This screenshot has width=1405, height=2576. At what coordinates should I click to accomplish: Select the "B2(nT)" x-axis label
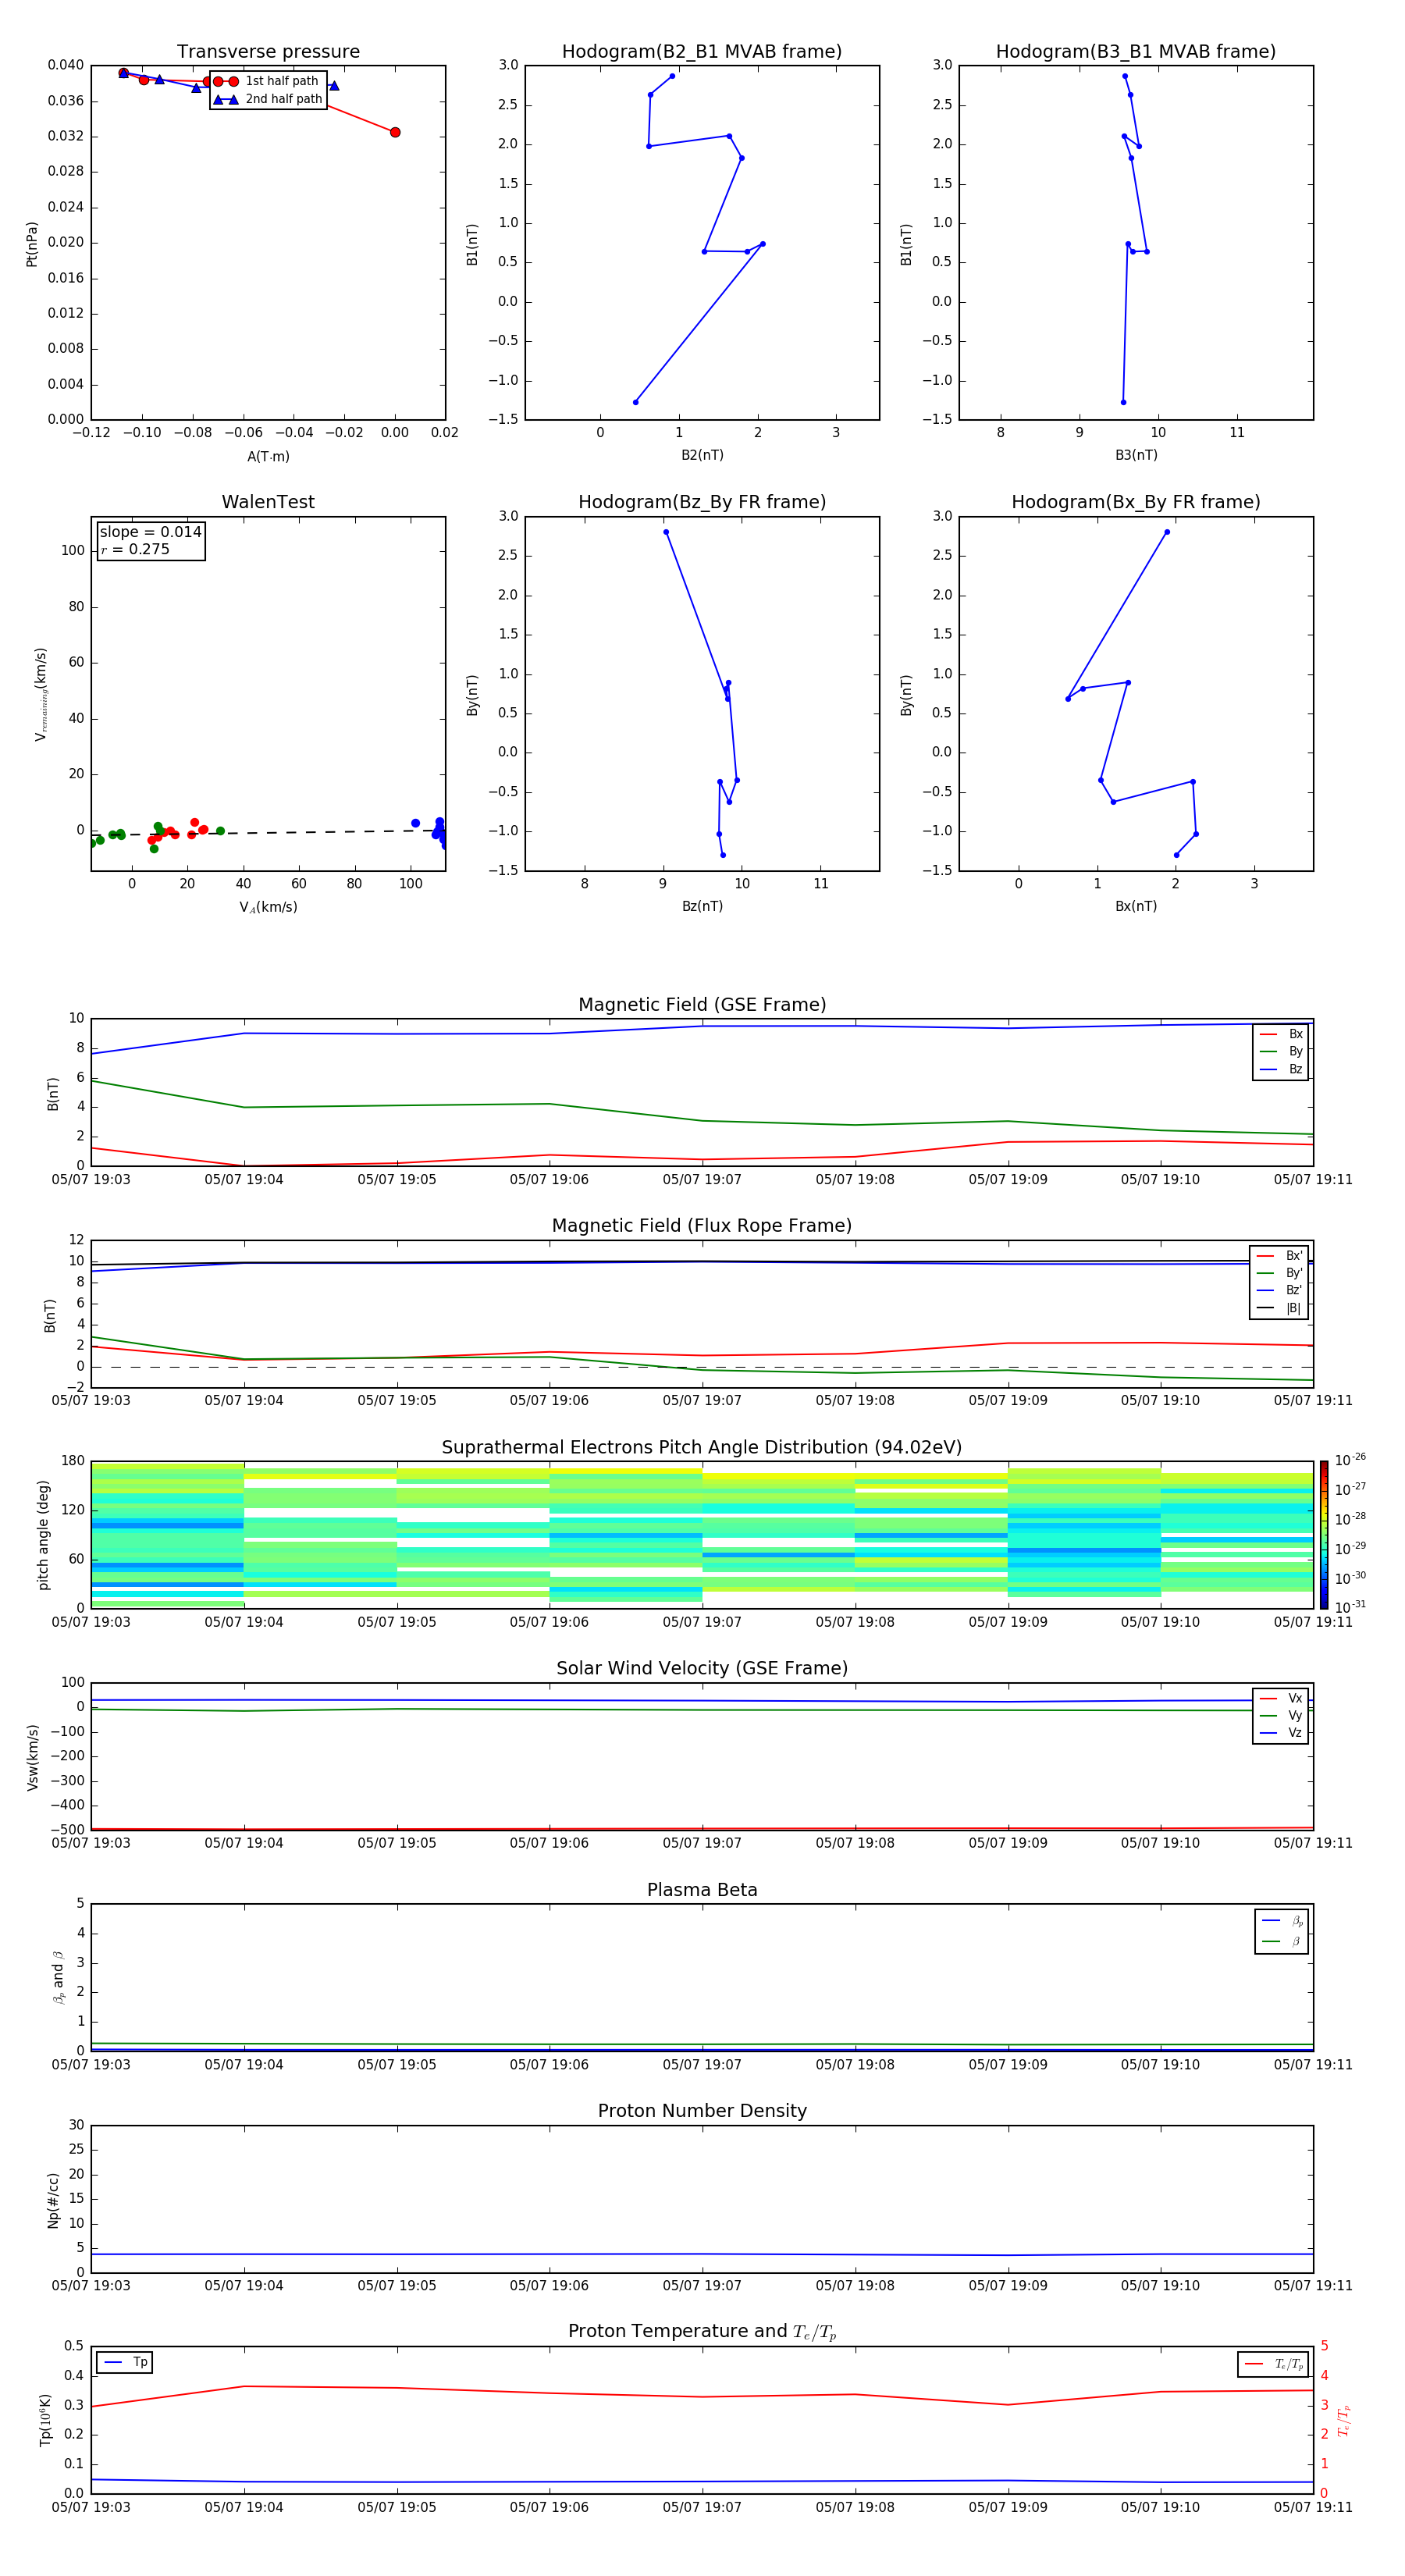[702, 455]
